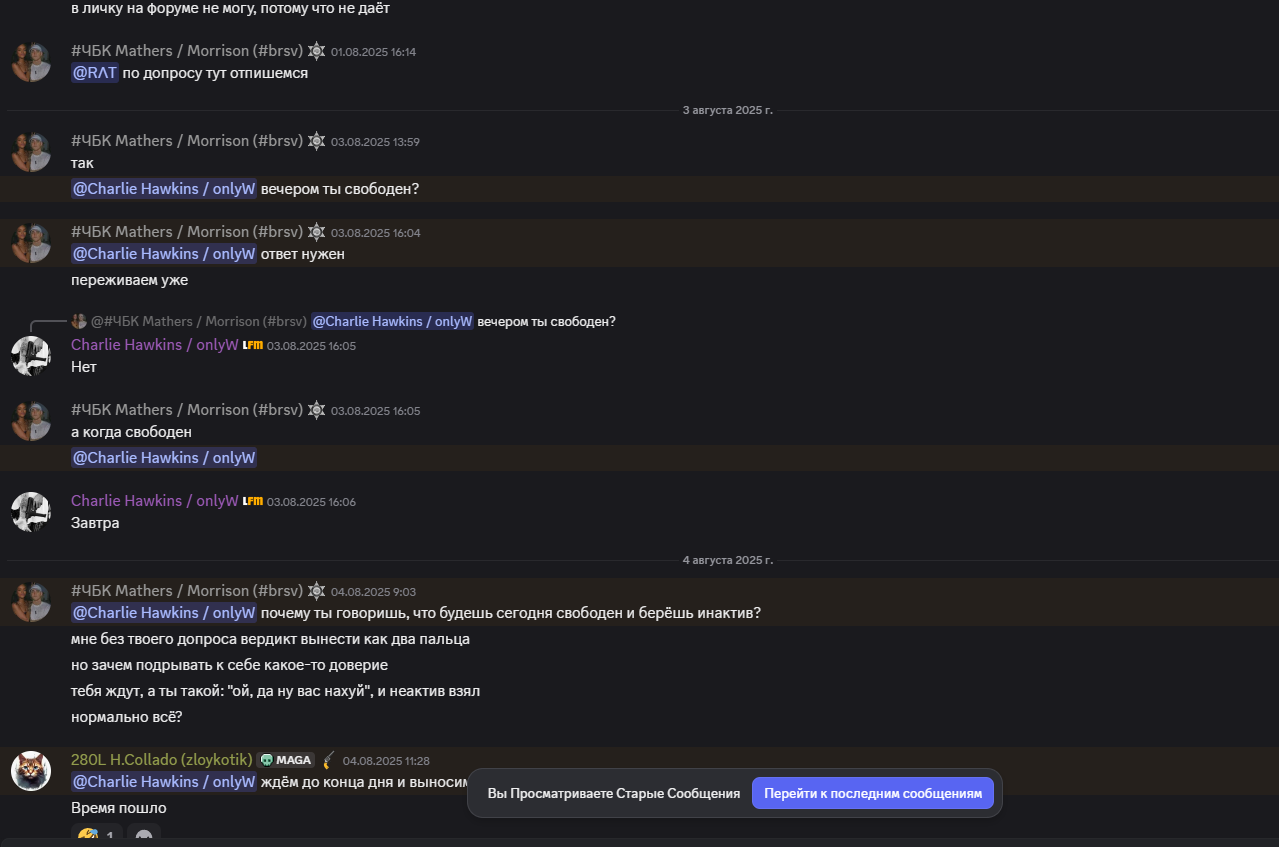The width and height of the screenshot is (1279, 847).
Task: Jump to latest messages with "Перейти к последним сообщениям"
Action: coord(873,793)
